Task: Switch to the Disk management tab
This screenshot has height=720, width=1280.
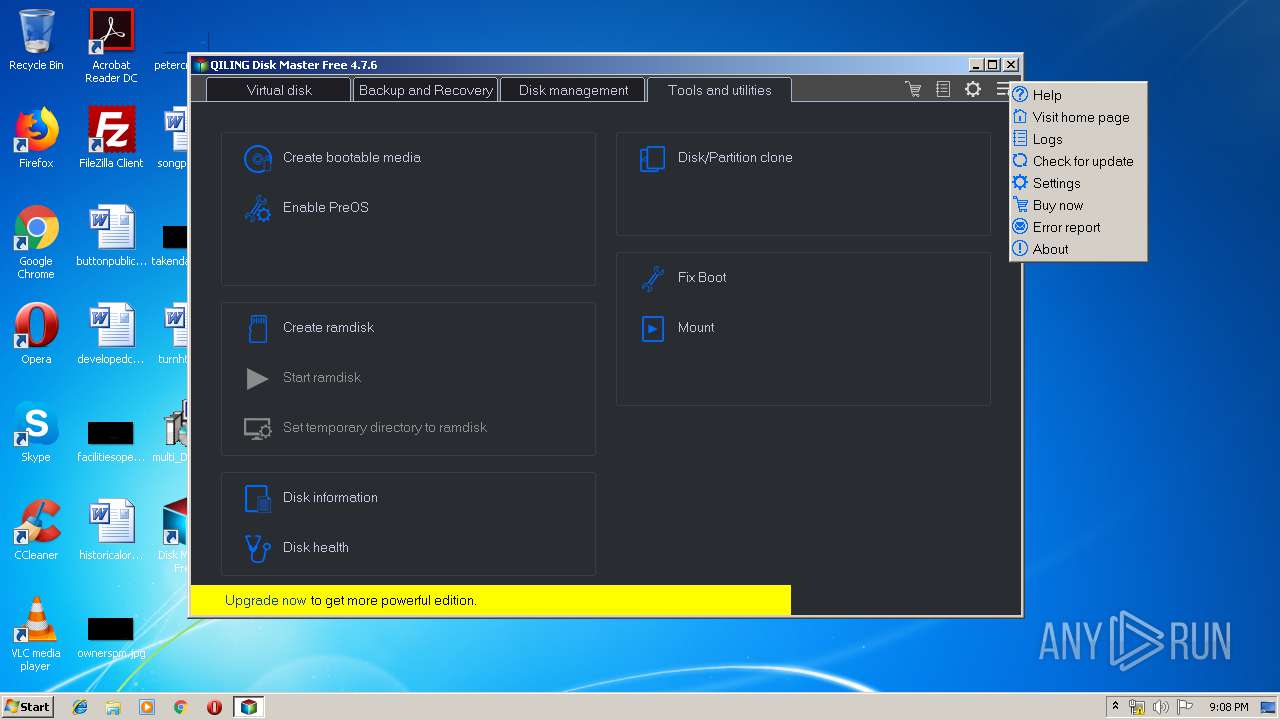Action: [x=573, y=90]
